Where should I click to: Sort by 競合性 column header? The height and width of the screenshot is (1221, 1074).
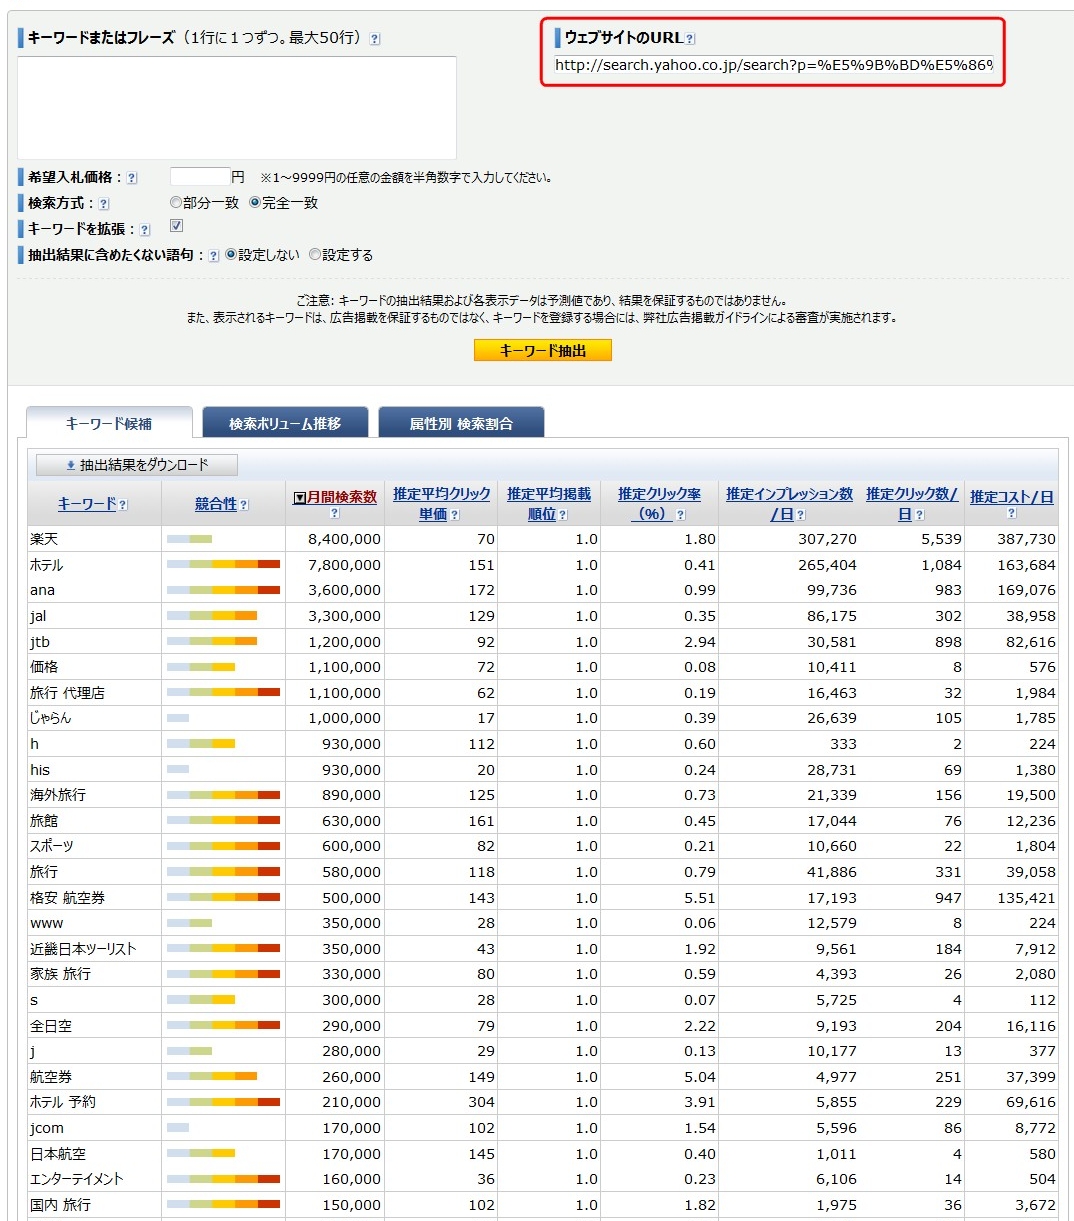click(216, 504)
